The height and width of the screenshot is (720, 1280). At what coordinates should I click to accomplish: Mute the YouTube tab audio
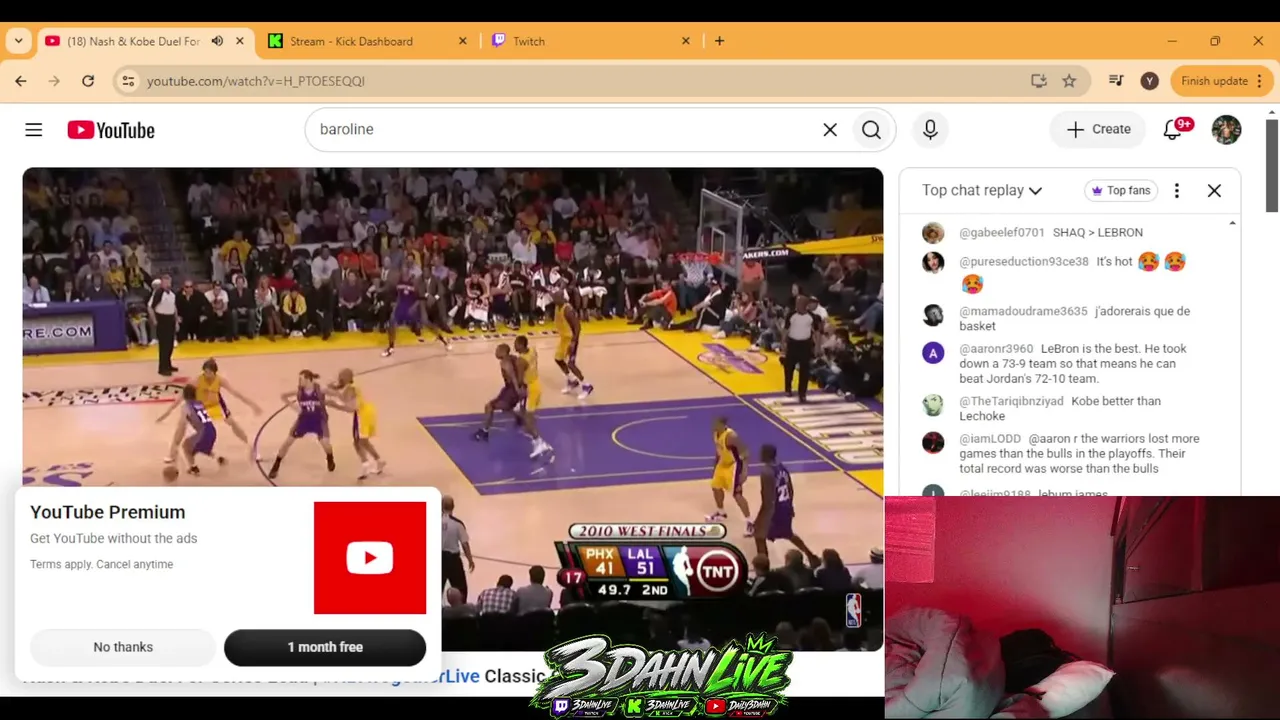pos(217,41)
